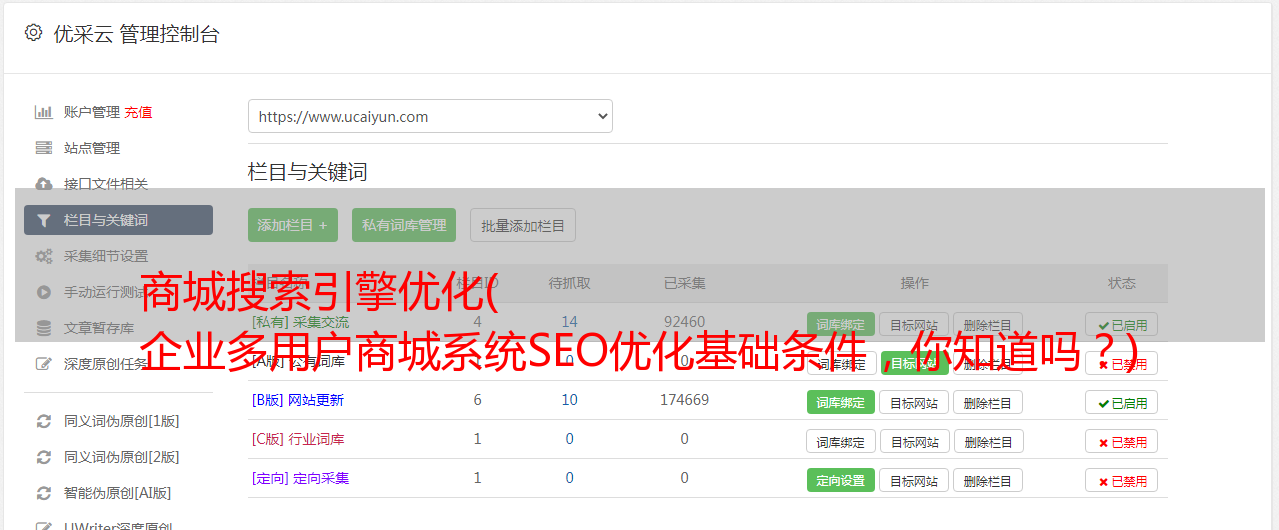The height and width of the screenshot is (530, 1279).
Task: Click the cloud upload icon for 接口文件相关
Action: [43, 184]
